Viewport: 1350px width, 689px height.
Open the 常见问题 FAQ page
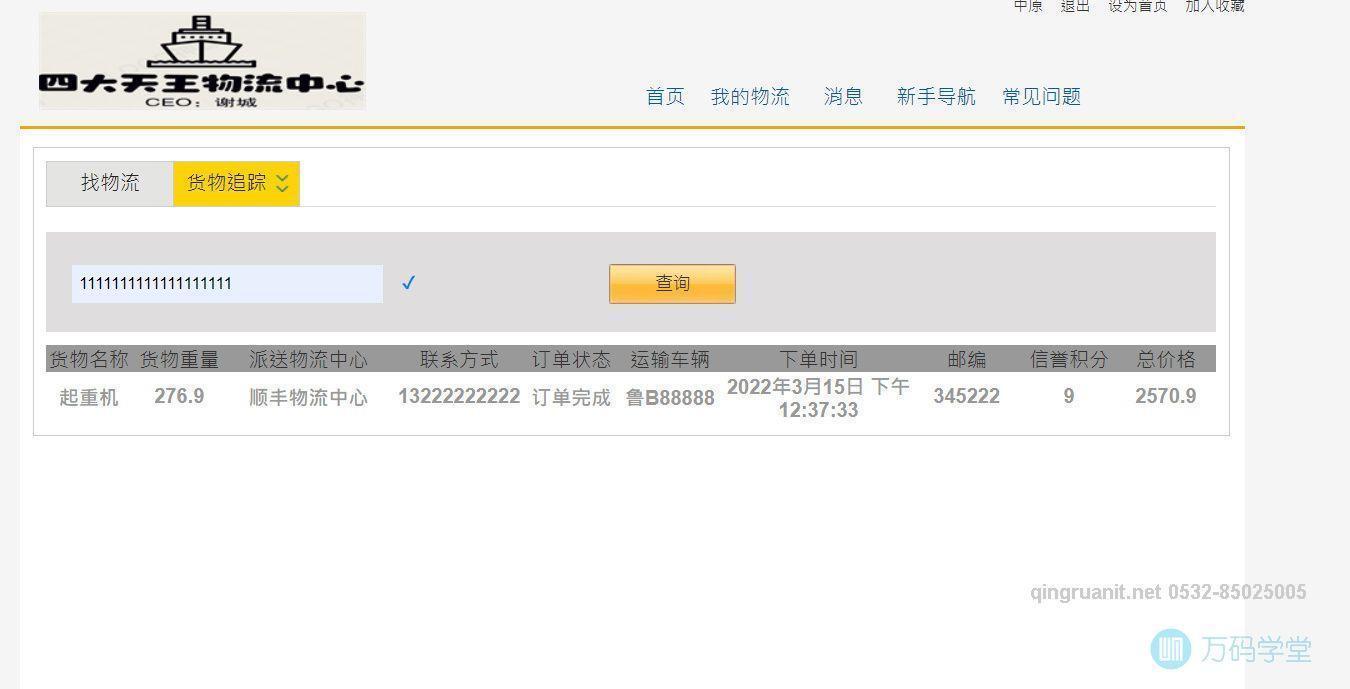(x=1040, y=96)
